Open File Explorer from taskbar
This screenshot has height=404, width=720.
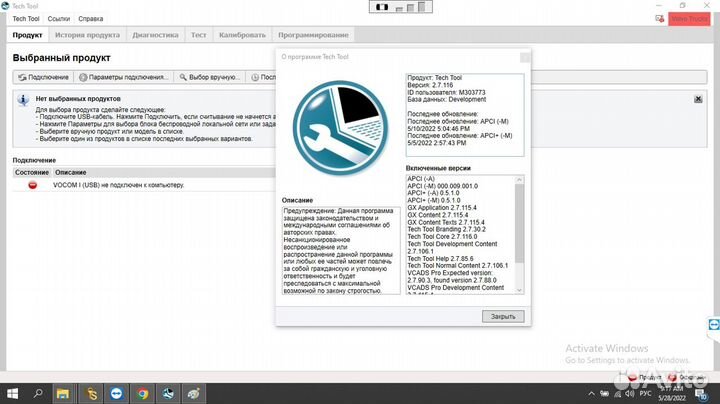point(63,393)
